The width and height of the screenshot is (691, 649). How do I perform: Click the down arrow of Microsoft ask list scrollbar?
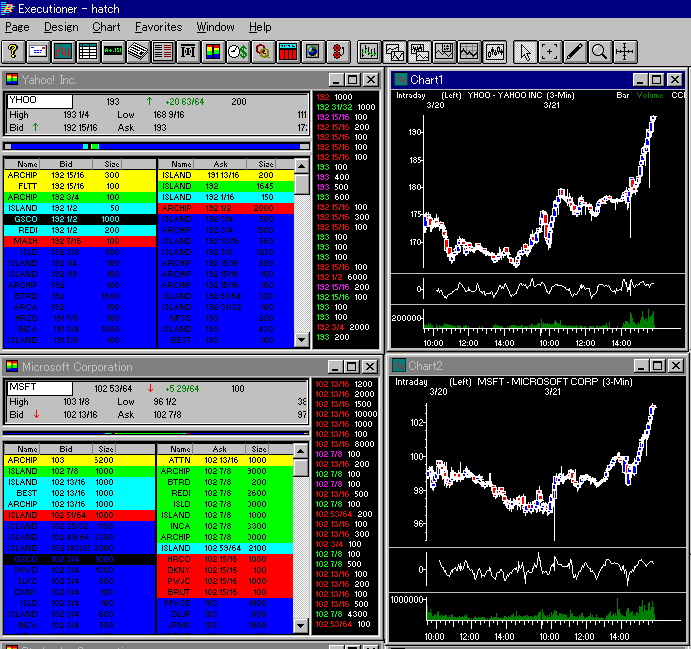coord(301,625)
